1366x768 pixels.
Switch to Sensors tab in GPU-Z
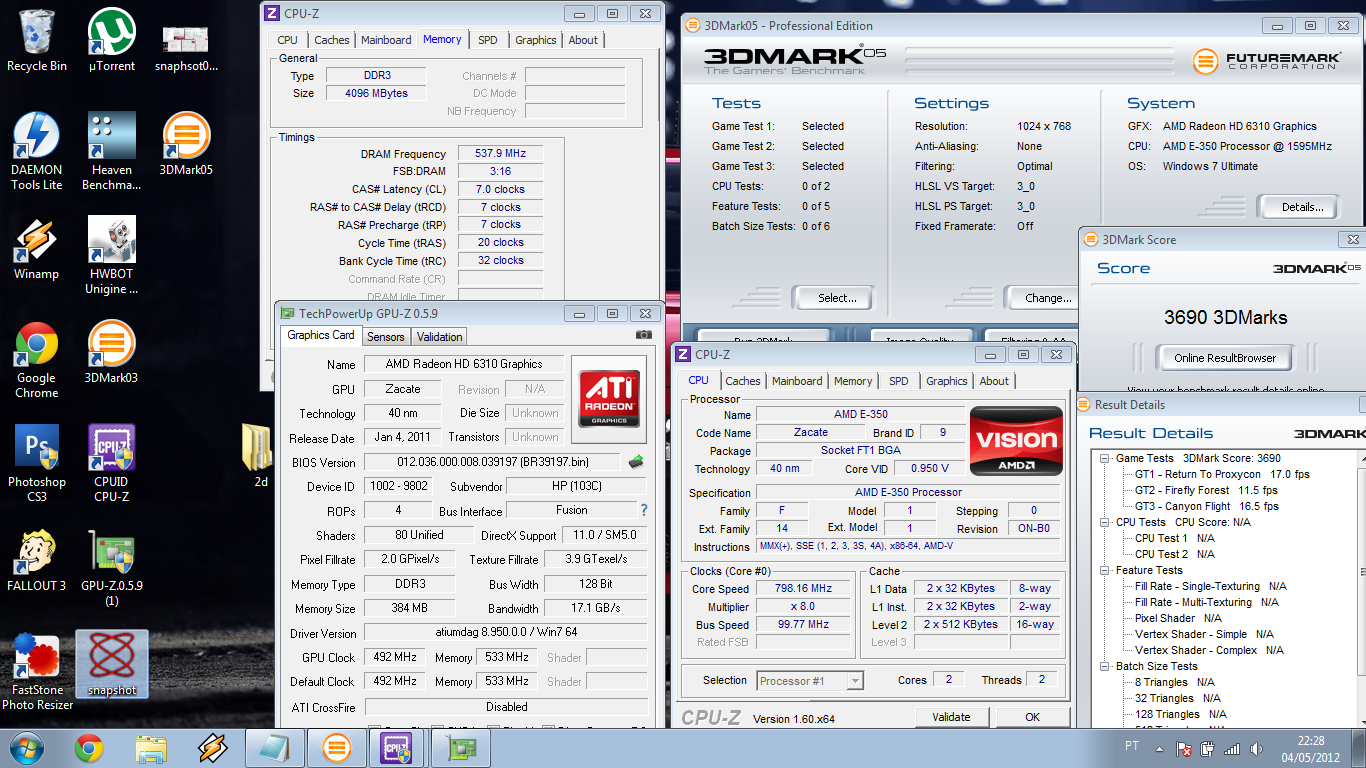point(386,337)
